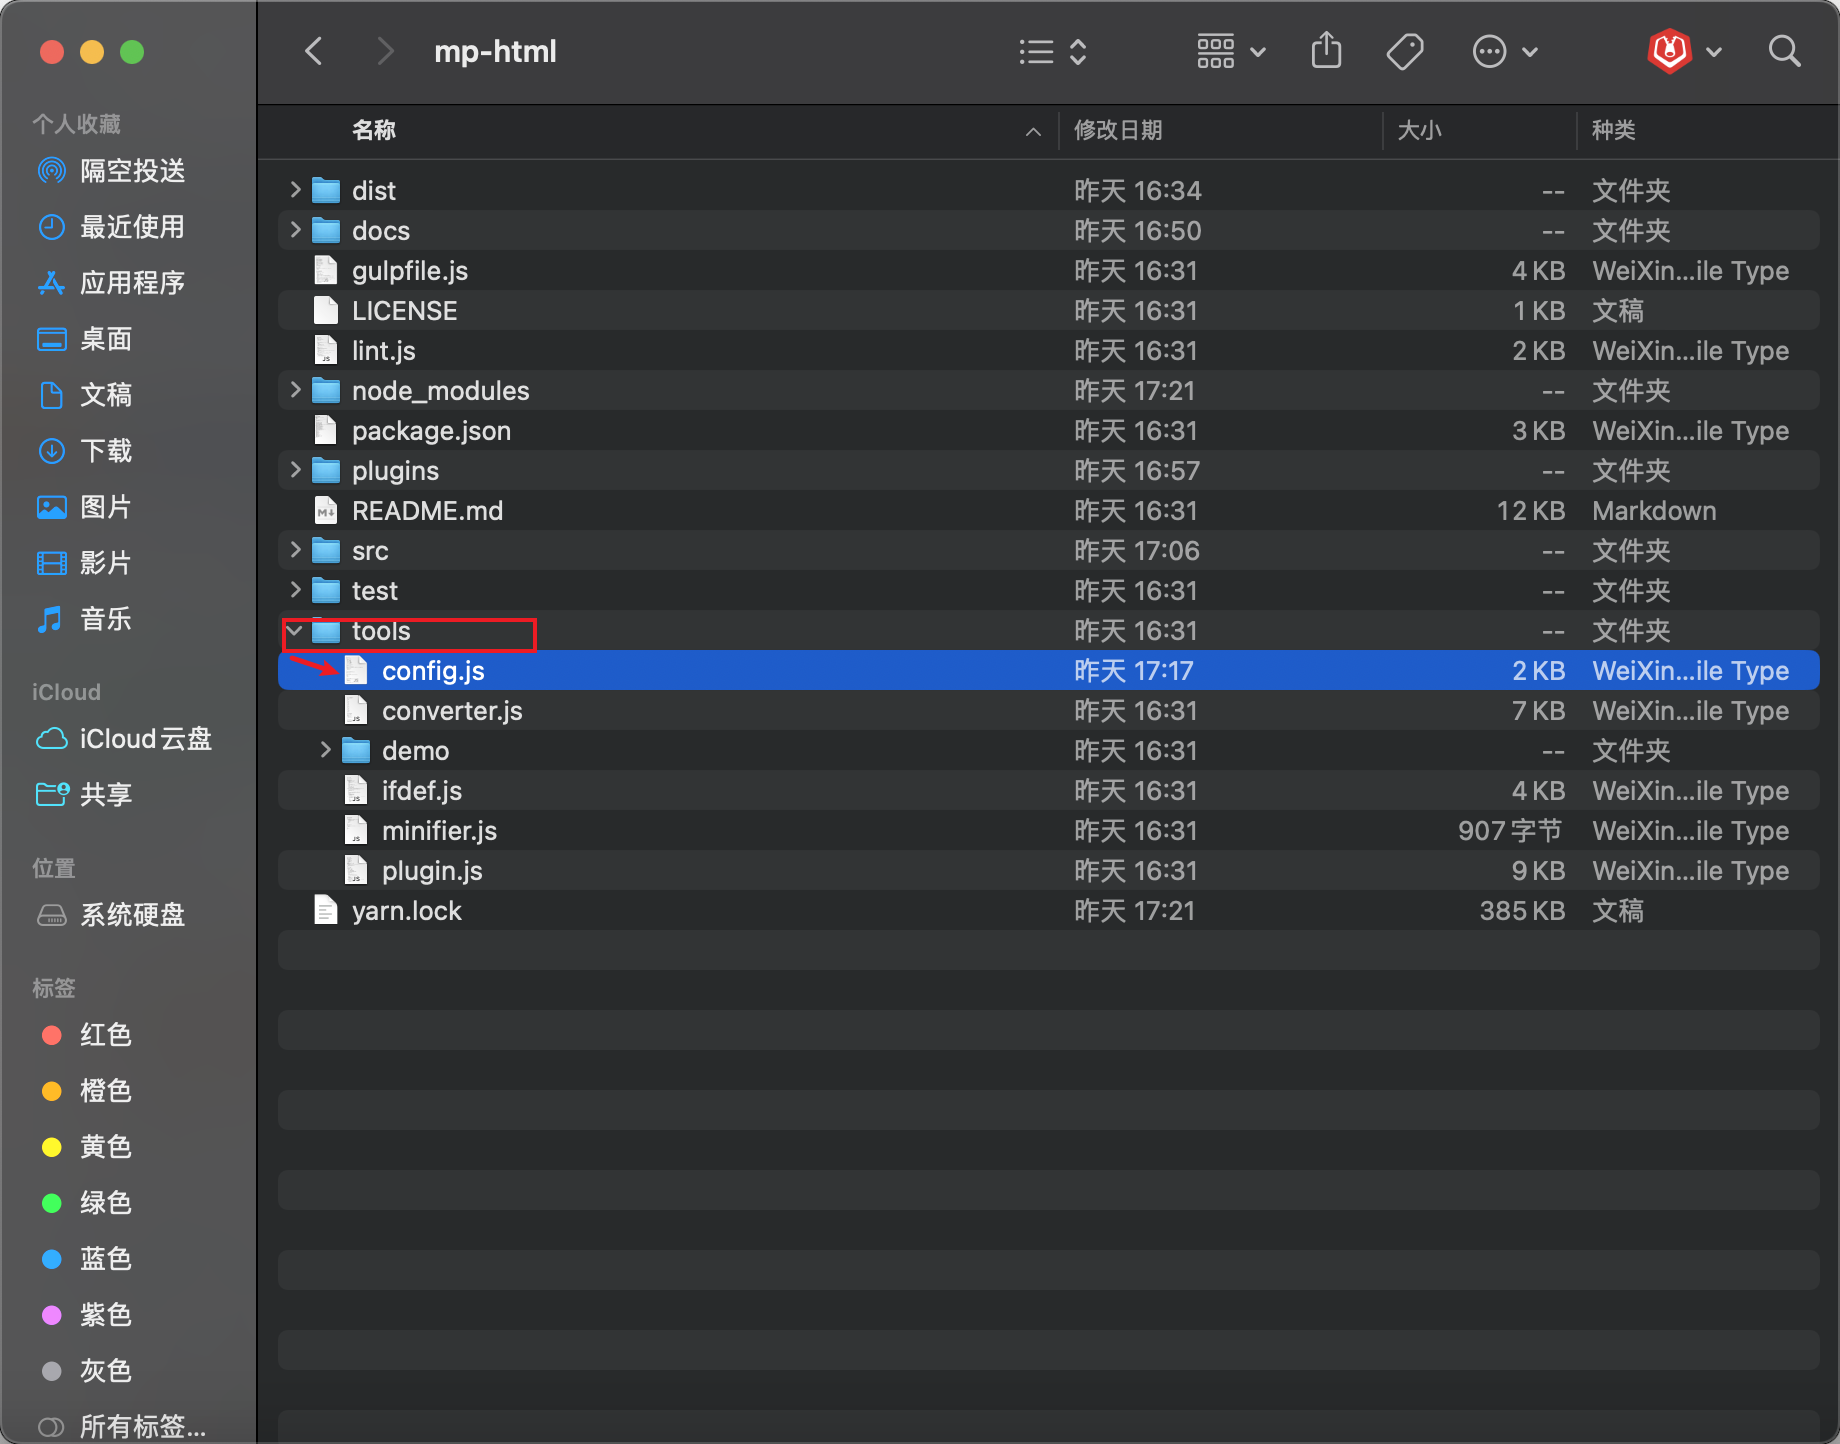This screenshot has height=1444, width=1840.
Task: Open the list view switcher
Action: (x=1052, y=51)
